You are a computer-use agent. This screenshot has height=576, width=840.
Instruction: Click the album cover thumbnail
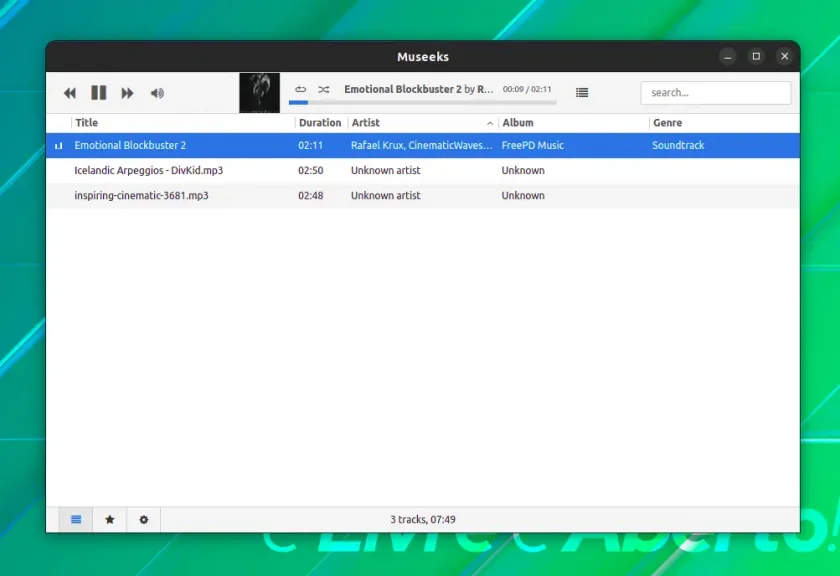259,93
